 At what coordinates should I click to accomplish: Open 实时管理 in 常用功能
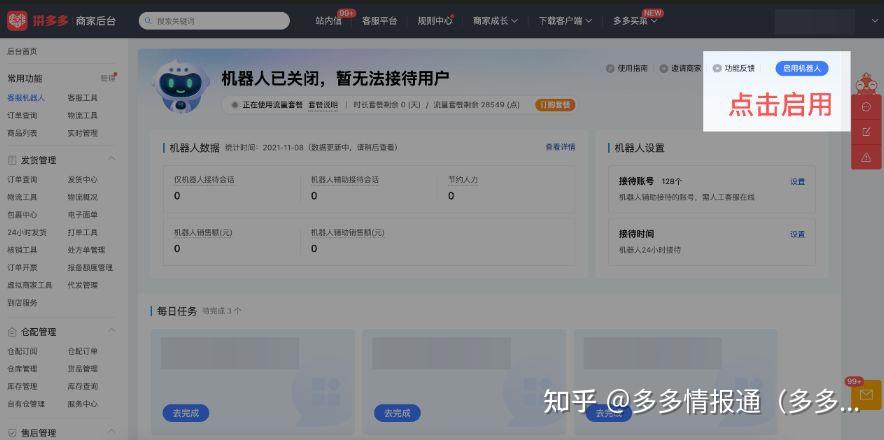(x=82, y=133)
